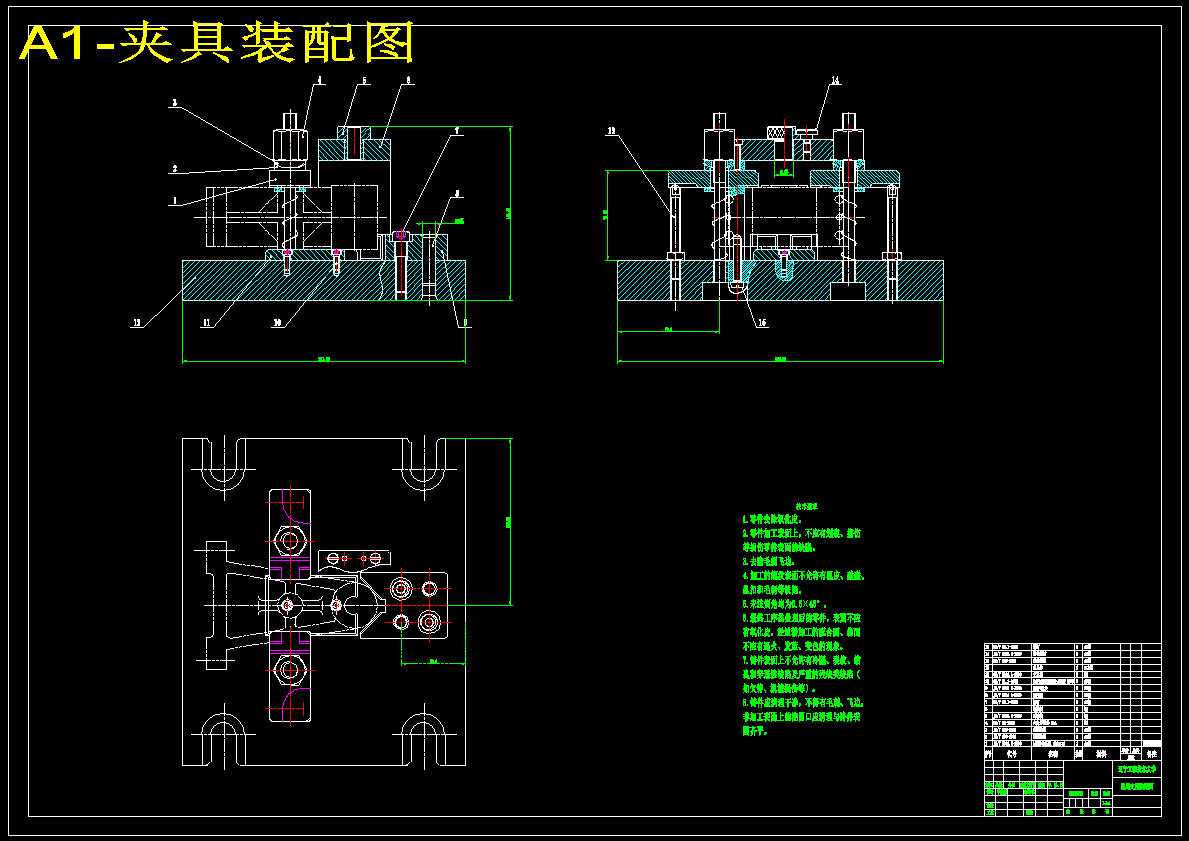This screenshot has height=841, width=1189.
Task: Click the hatched base plate in the right section view
Action: tap(780, 281)
